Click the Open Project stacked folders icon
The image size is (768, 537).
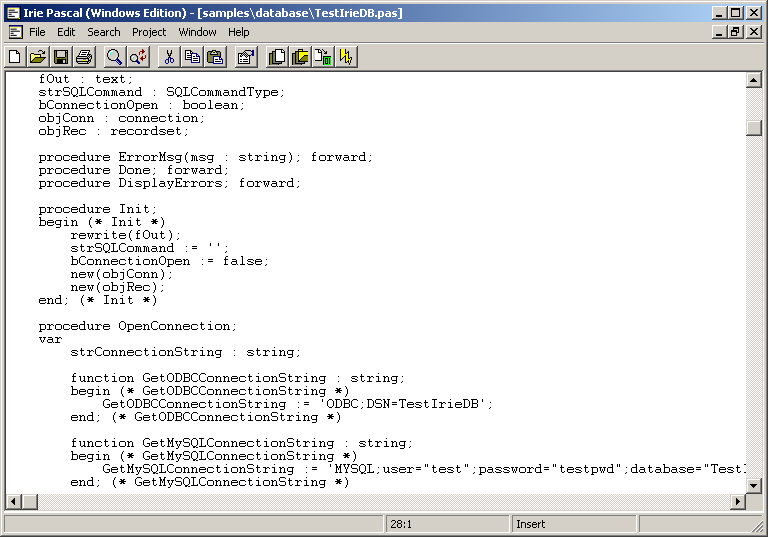coord(300,57)
